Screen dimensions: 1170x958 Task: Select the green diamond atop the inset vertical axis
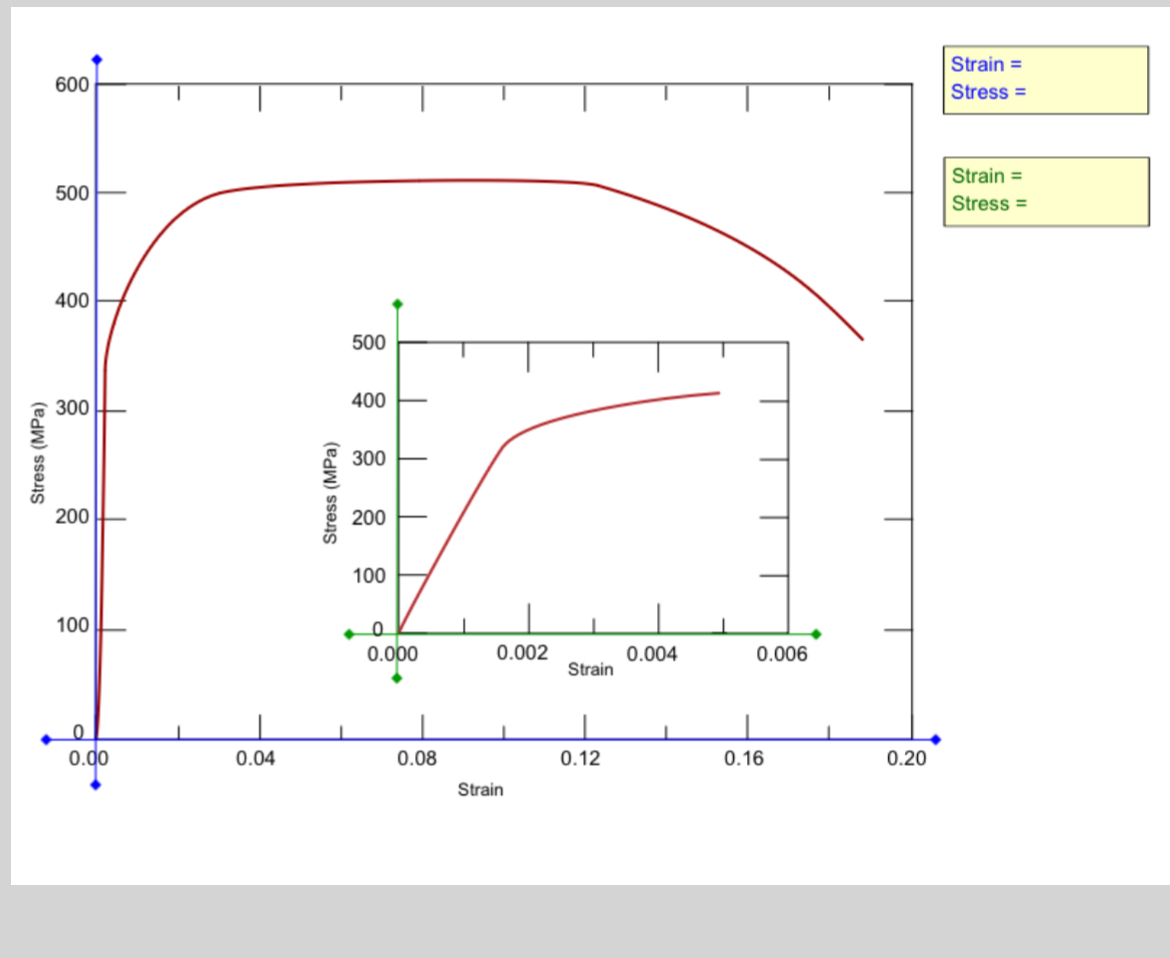(397, 301)
